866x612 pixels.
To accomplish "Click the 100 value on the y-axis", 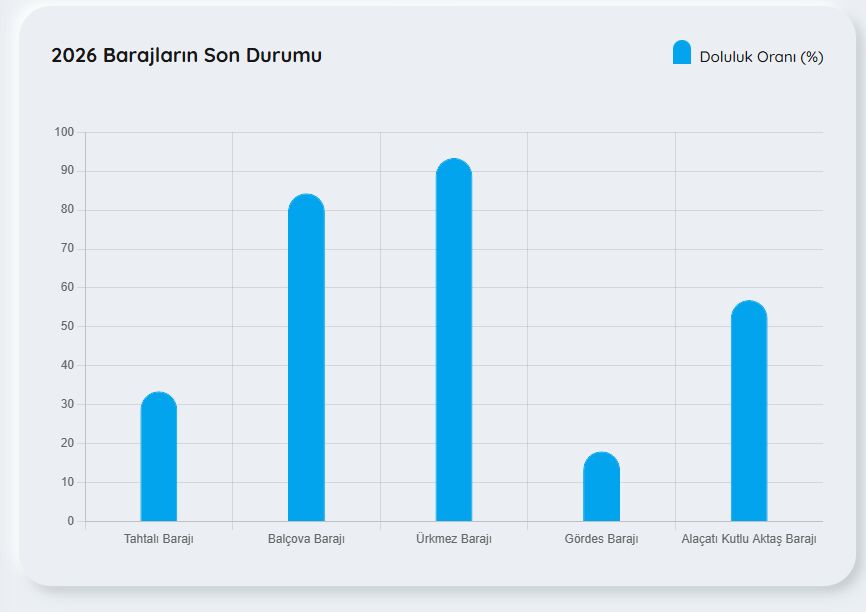I will (x=64, y=132).
